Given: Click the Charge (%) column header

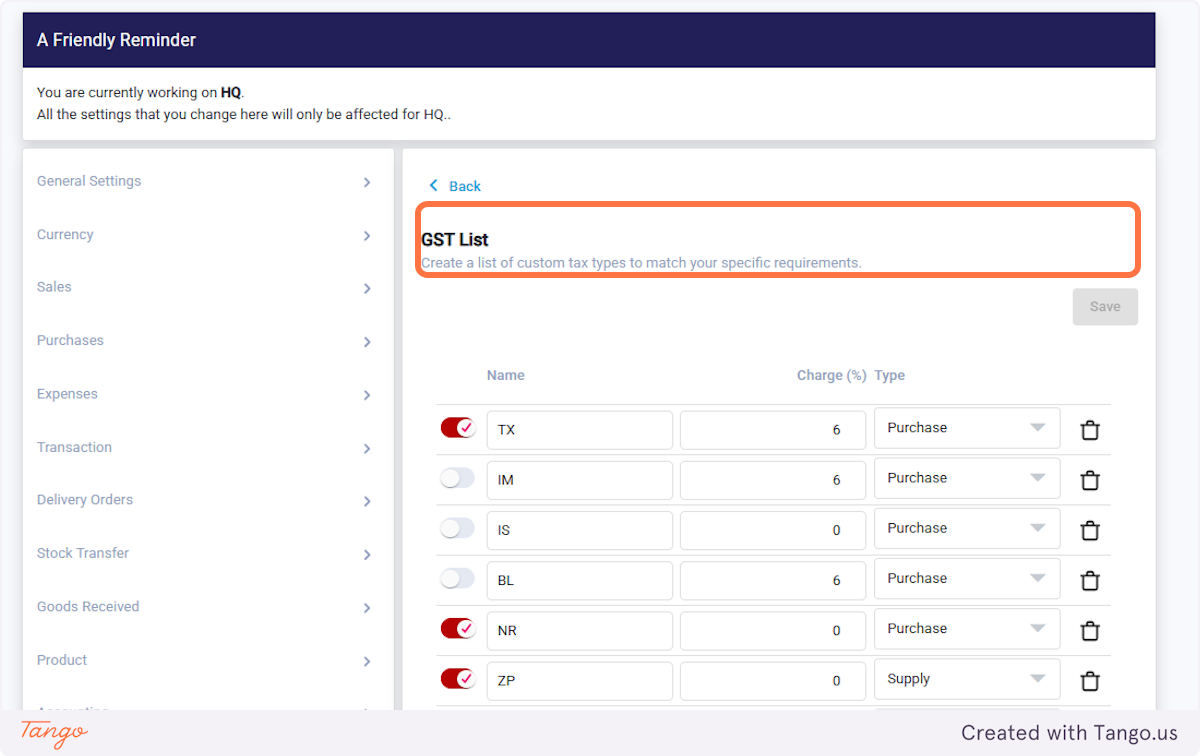Looking at the screenshot, I should point(831,376).
